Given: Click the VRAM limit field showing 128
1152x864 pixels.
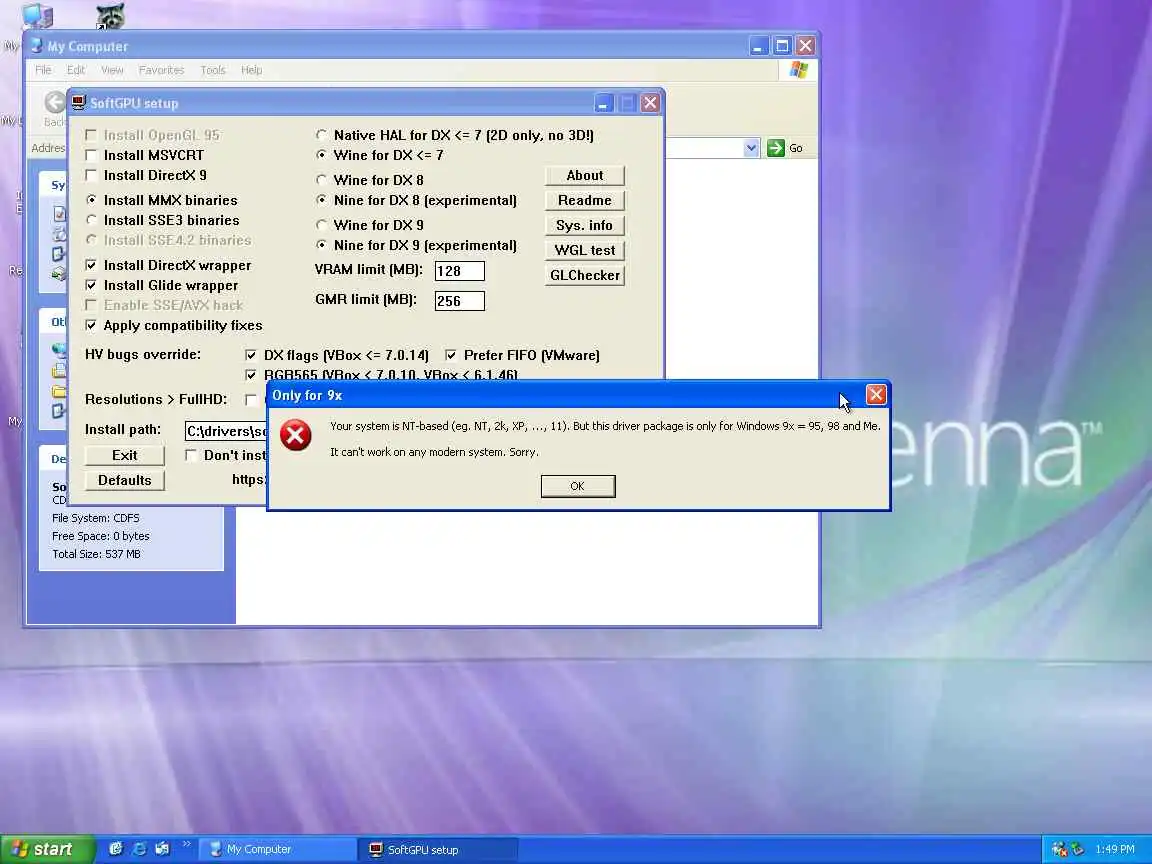Looking at the screenshot, I should click(460, 270).
